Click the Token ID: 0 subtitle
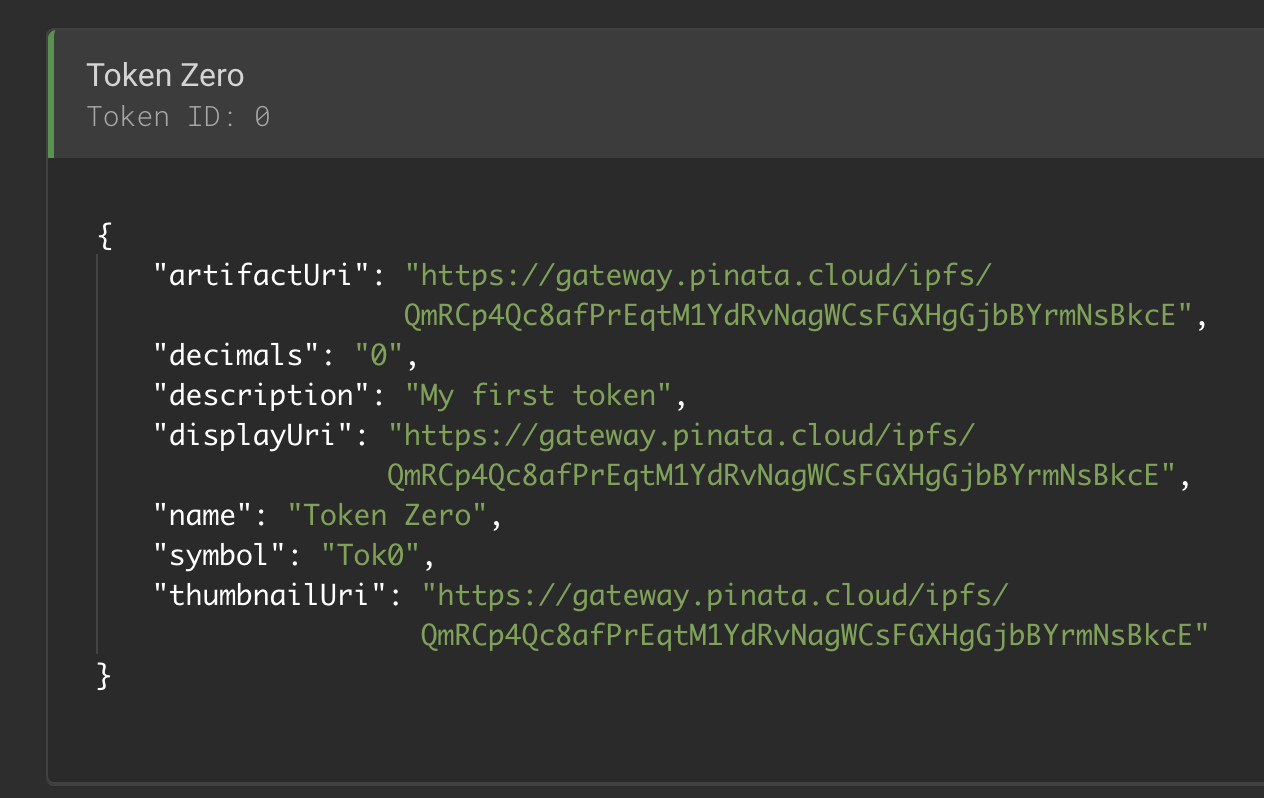The width and height of the screenshot is (1264, 798). pos(178,117)
